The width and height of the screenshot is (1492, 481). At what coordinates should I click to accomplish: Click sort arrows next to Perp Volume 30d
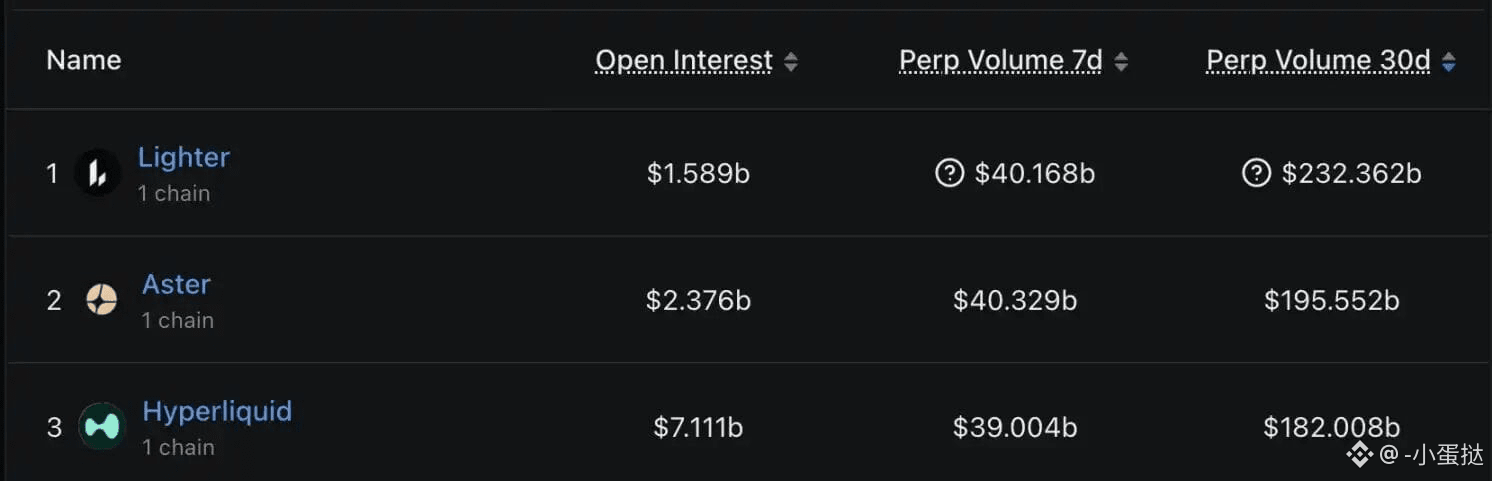[x=1449, y=62]
